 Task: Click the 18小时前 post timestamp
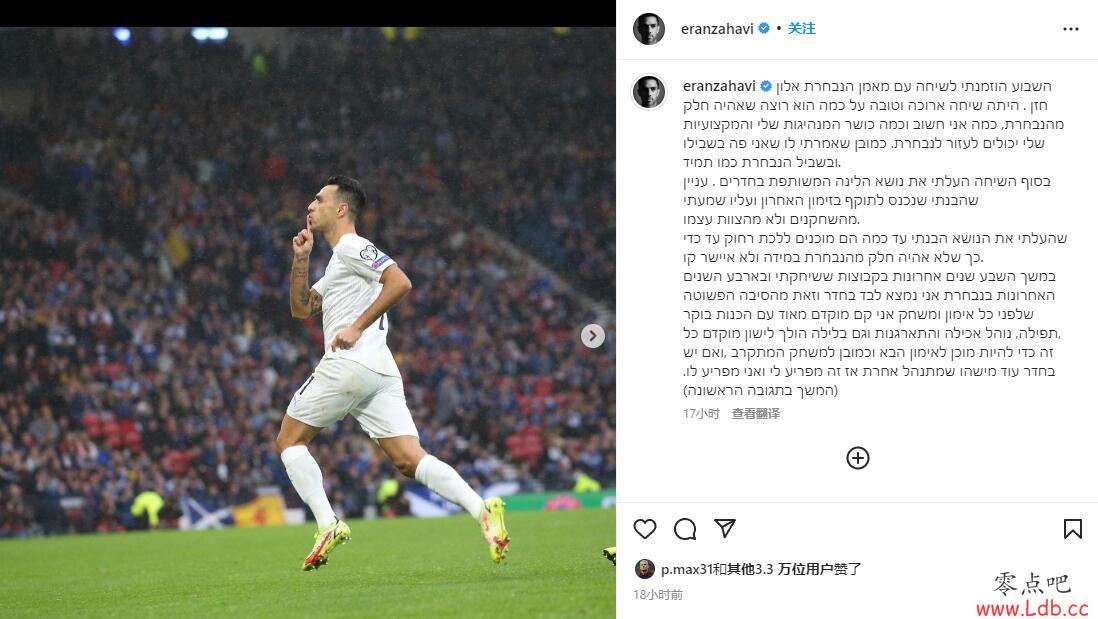(658, 594)
